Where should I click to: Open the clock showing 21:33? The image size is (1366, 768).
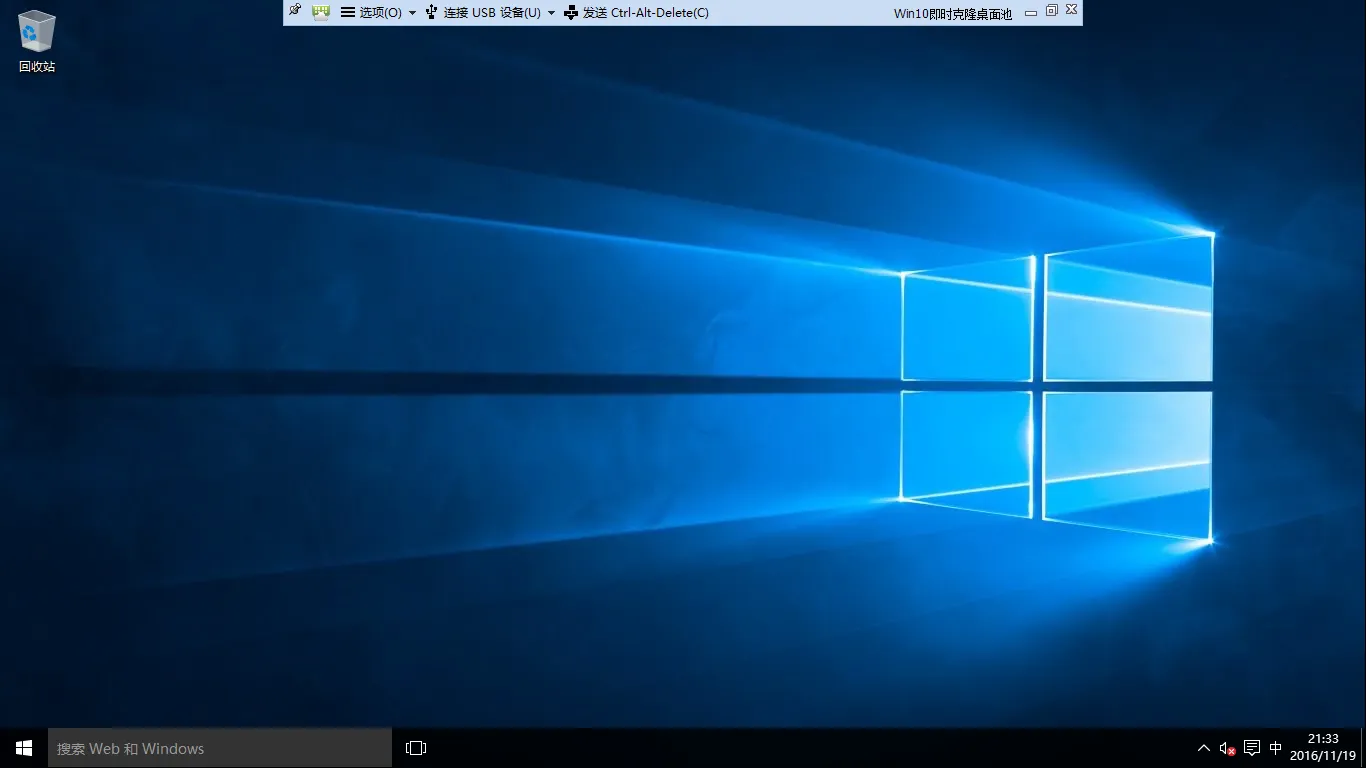[1323, 748]
